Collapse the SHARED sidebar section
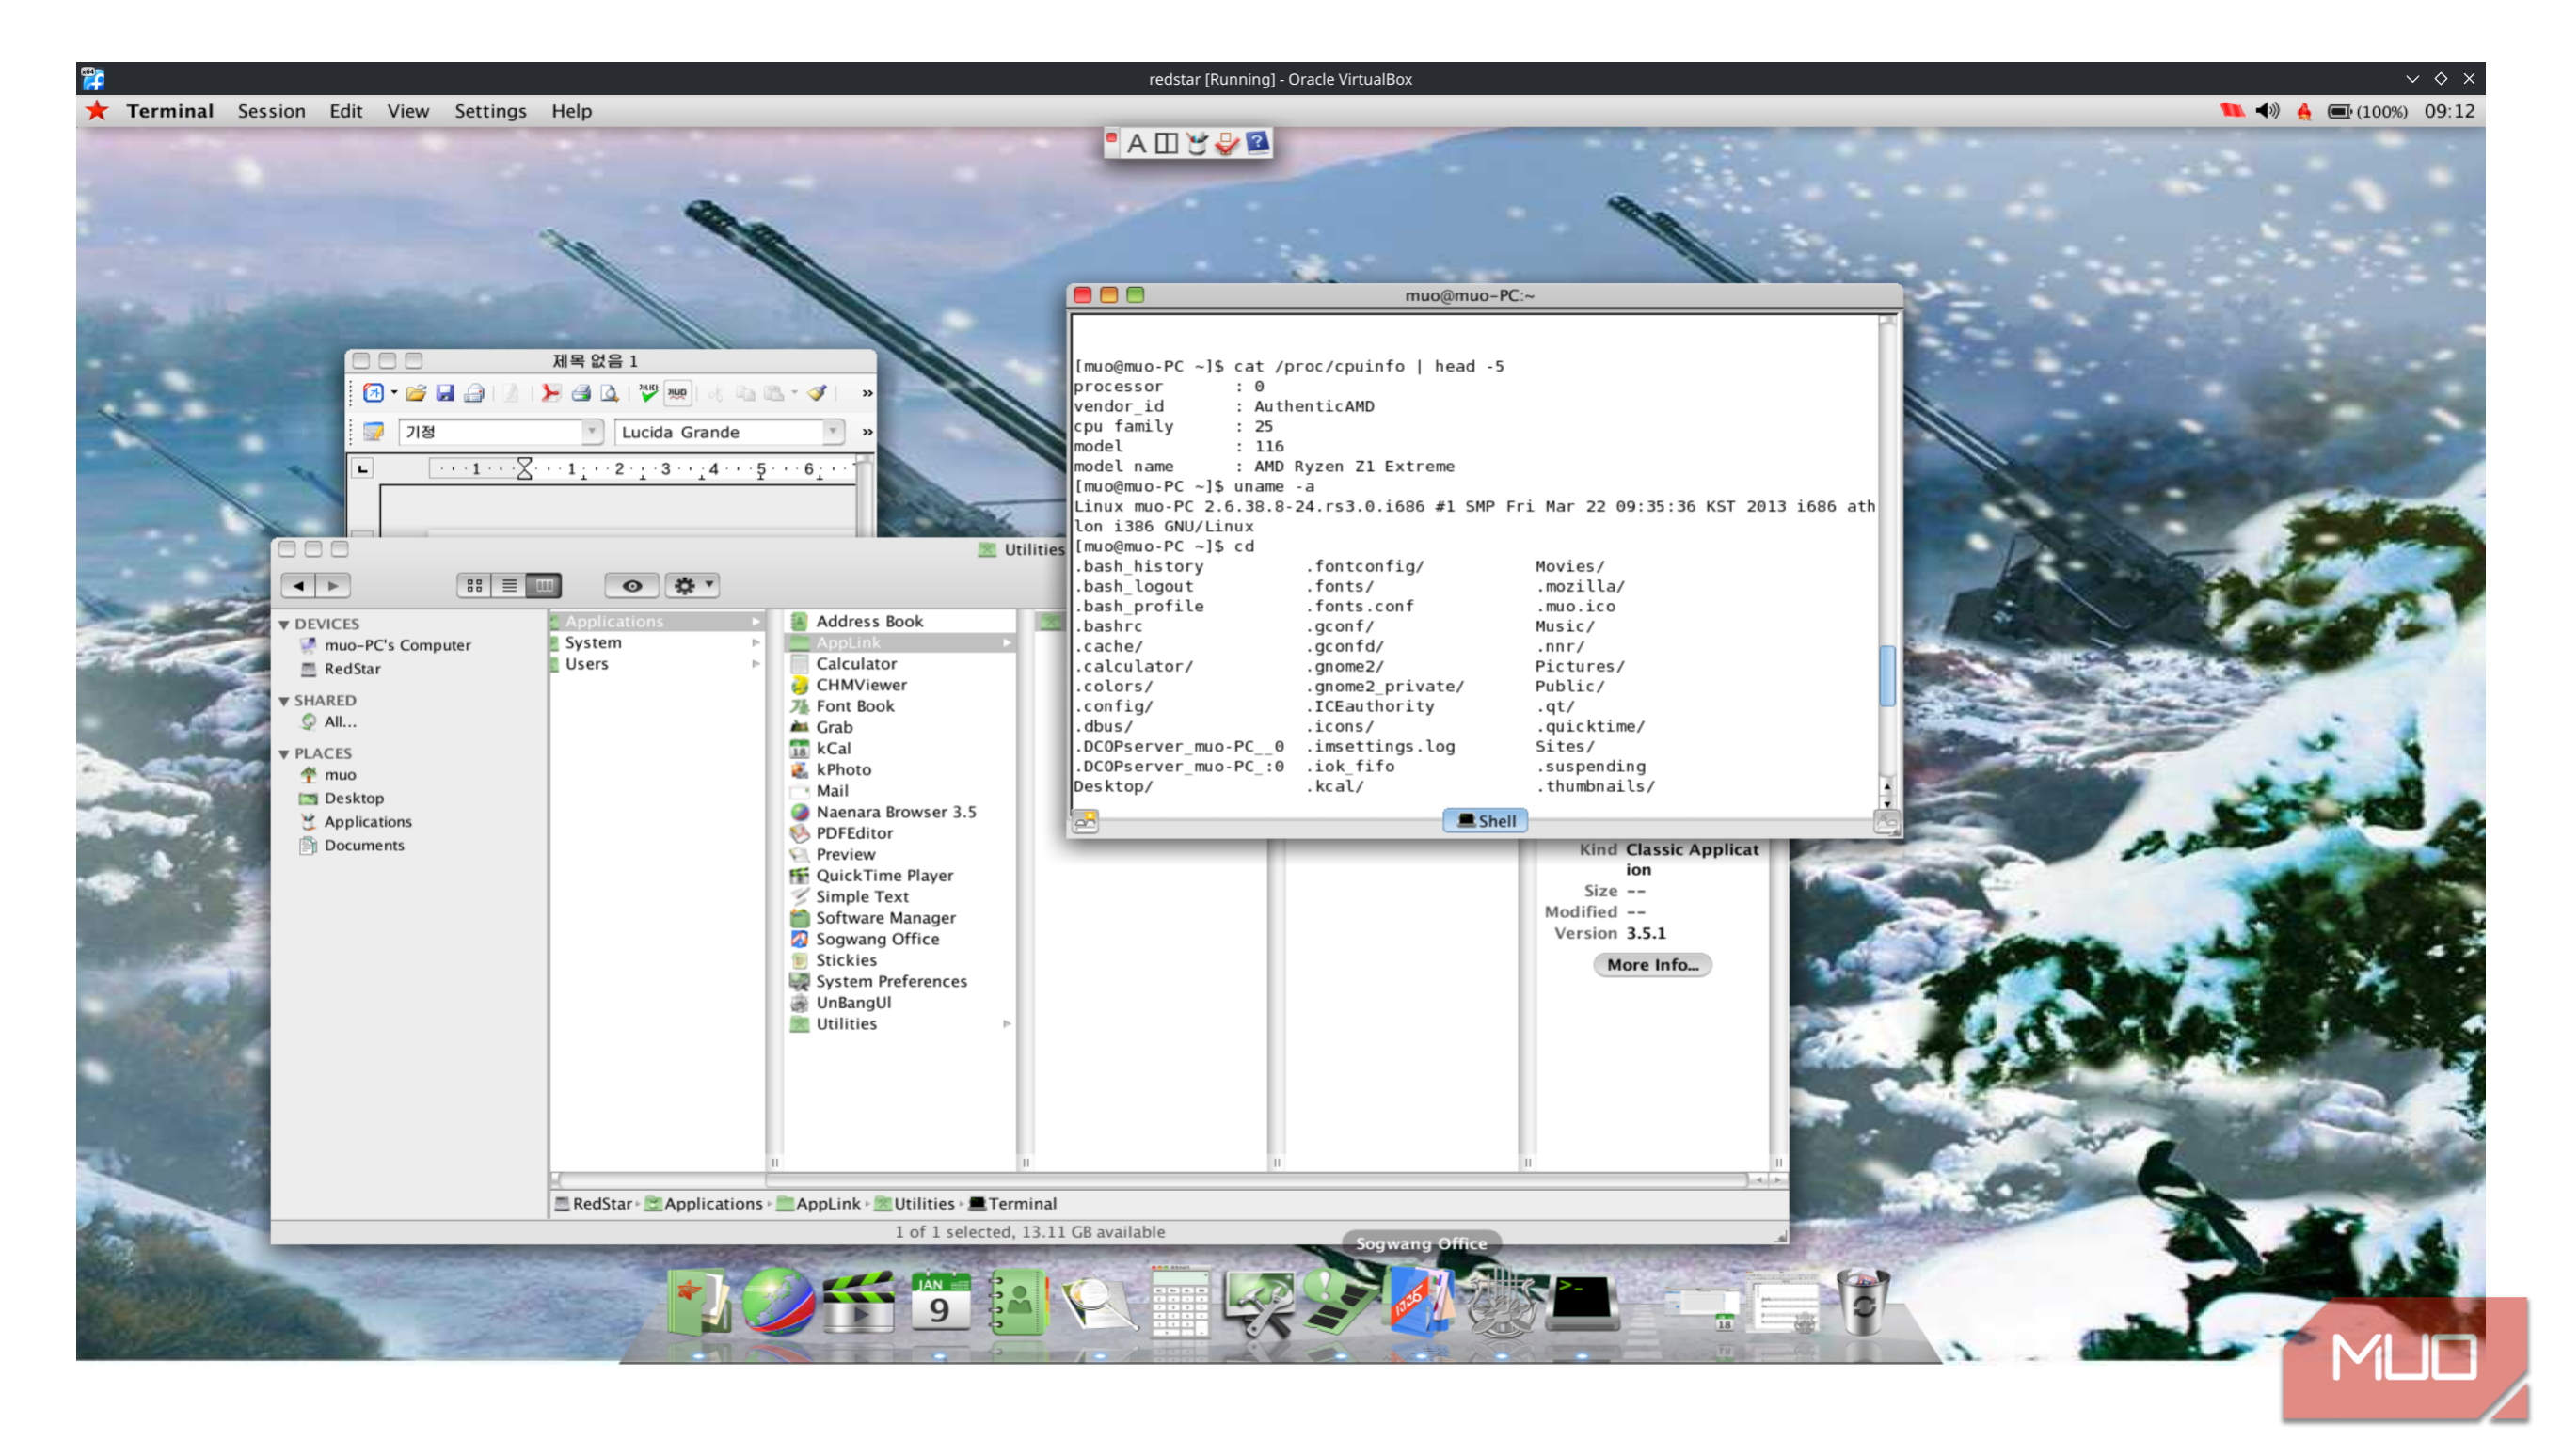The width and height of the screenshot is (2562, 1456). (x=284, y=701)
